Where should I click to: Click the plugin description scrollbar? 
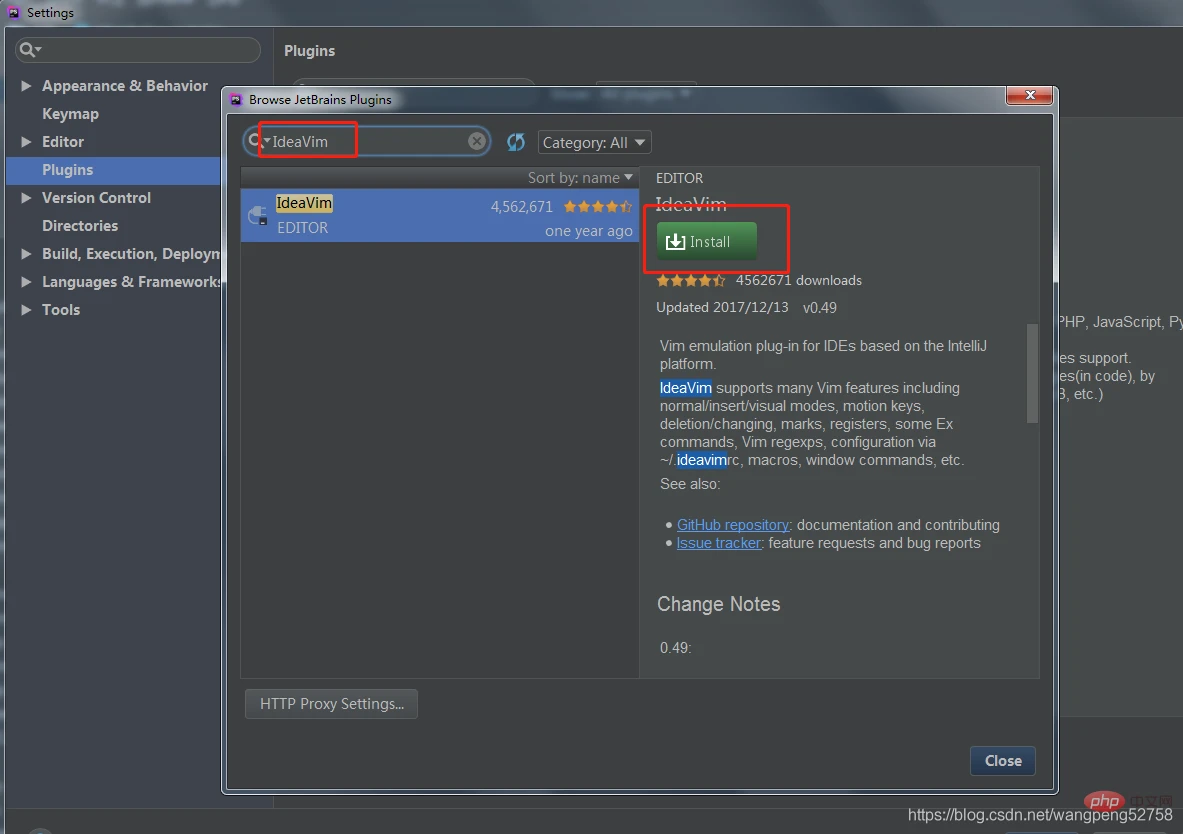click(1032, 372)
